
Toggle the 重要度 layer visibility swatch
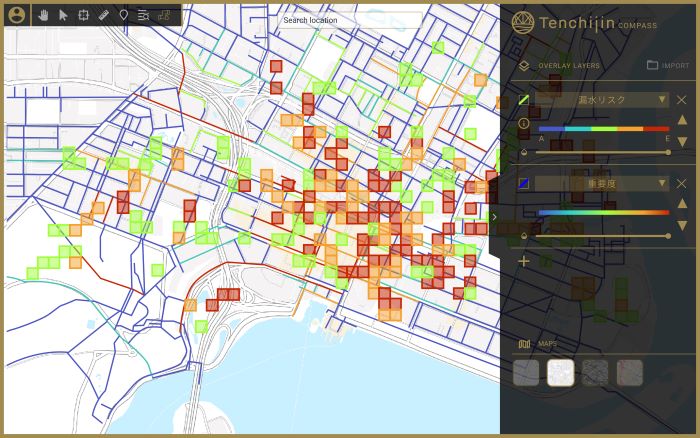click(x=523, y=184)
